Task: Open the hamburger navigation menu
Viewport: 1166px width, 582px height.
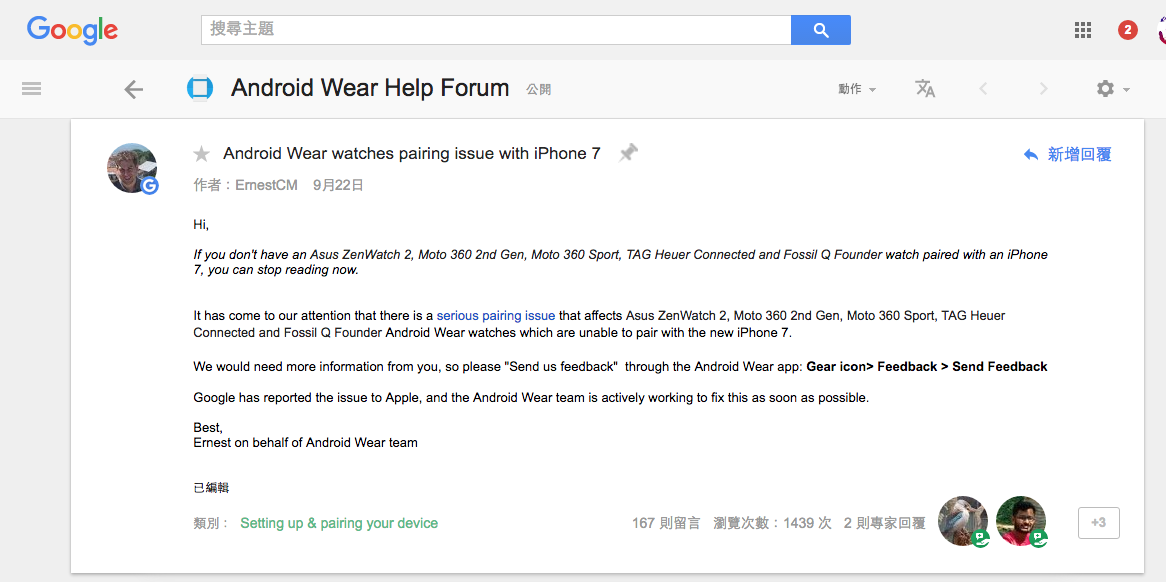Action: coord(31,89)
